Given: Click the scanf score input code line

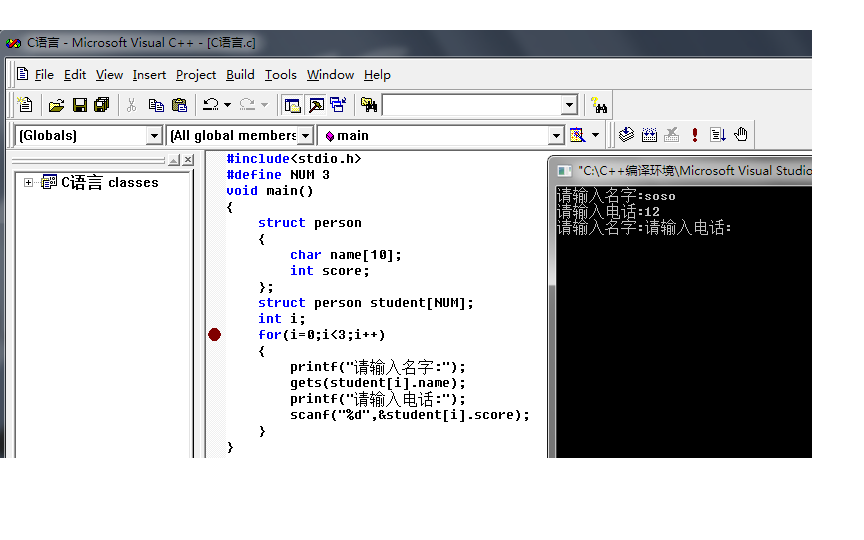Looking at the screenshot, I should (x=409, y=414).
